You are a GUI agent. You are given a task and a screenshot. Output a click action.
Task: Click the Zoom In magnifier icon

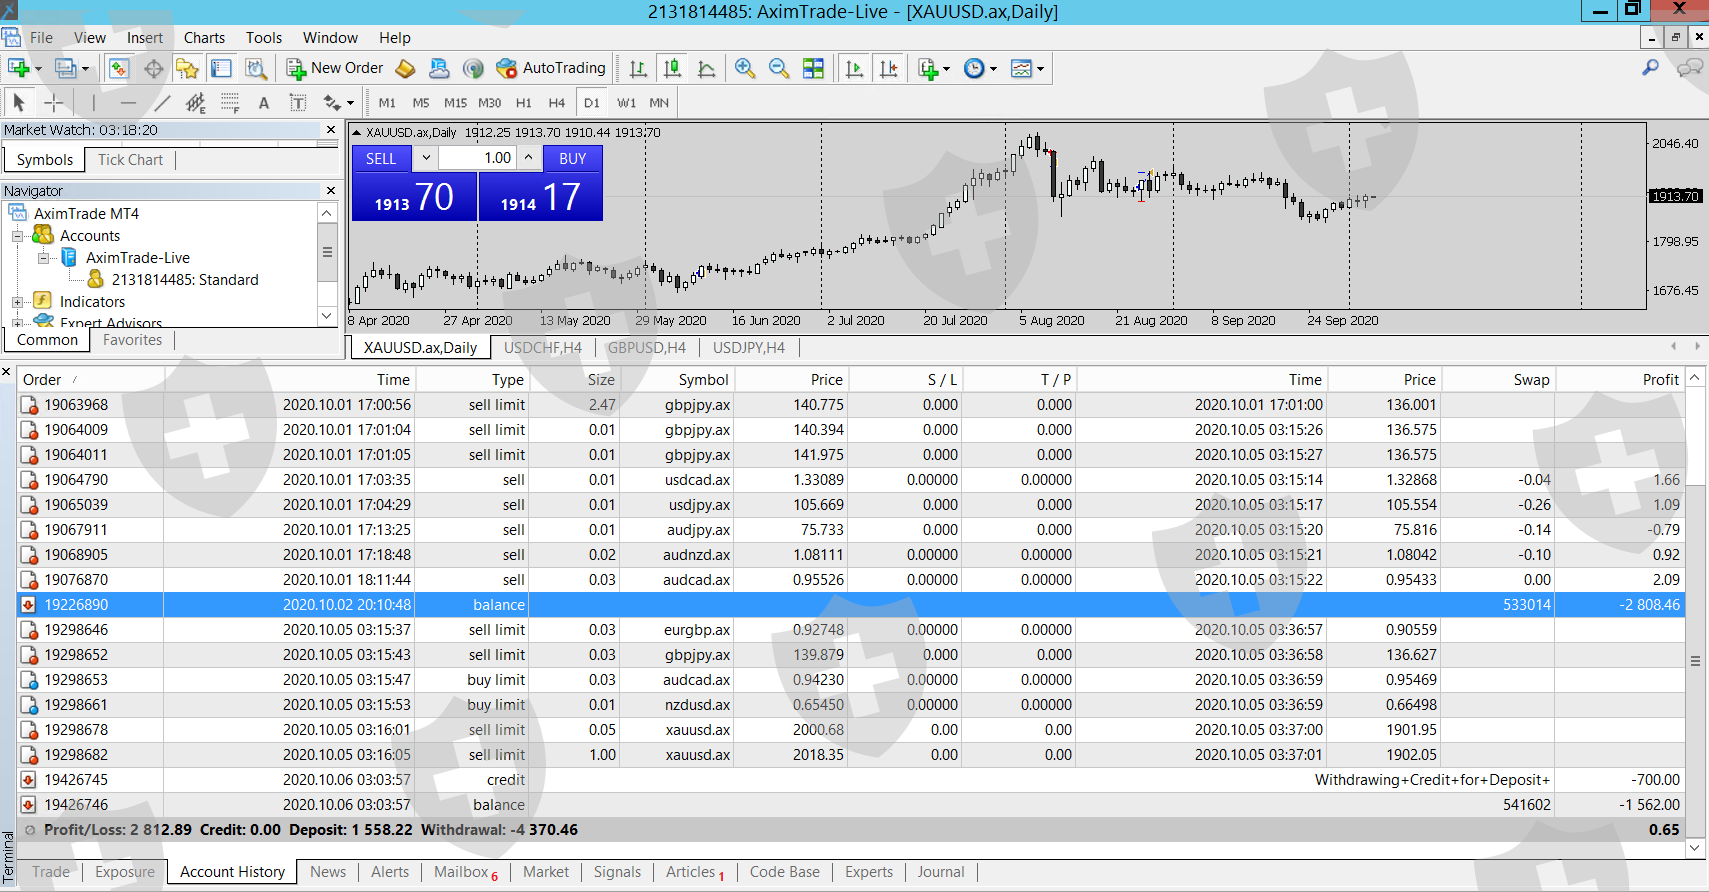click(x=744, y=68)
